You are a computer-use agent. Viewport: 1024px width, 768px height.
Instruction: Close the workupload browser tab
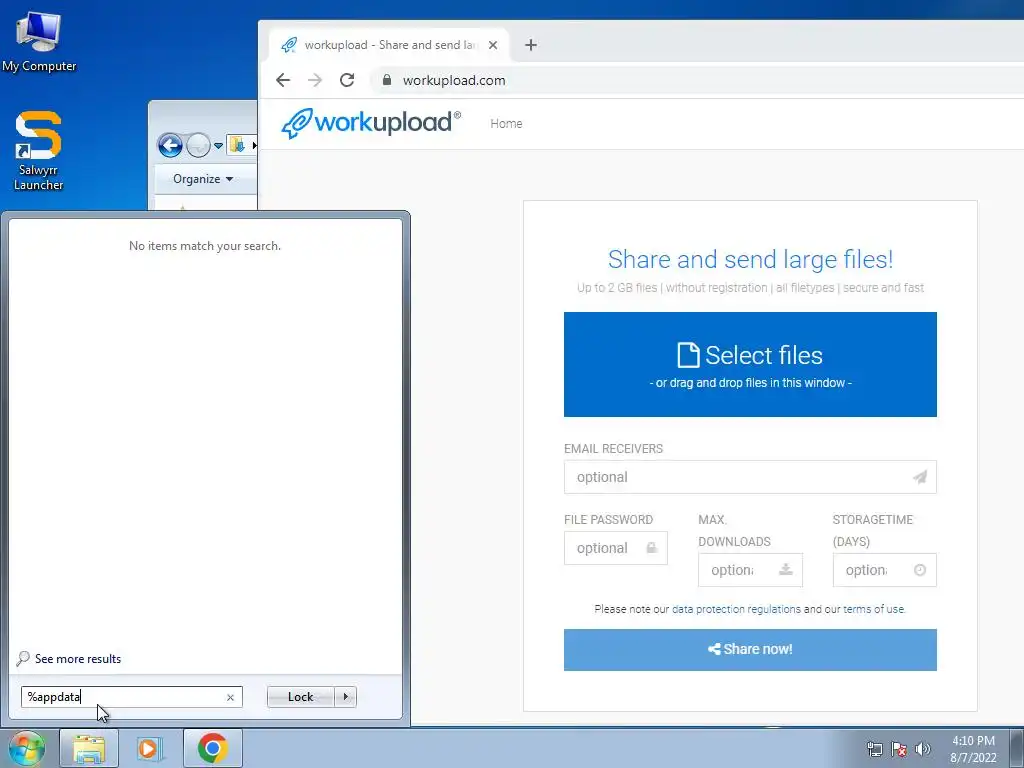(x=493, y=45)
